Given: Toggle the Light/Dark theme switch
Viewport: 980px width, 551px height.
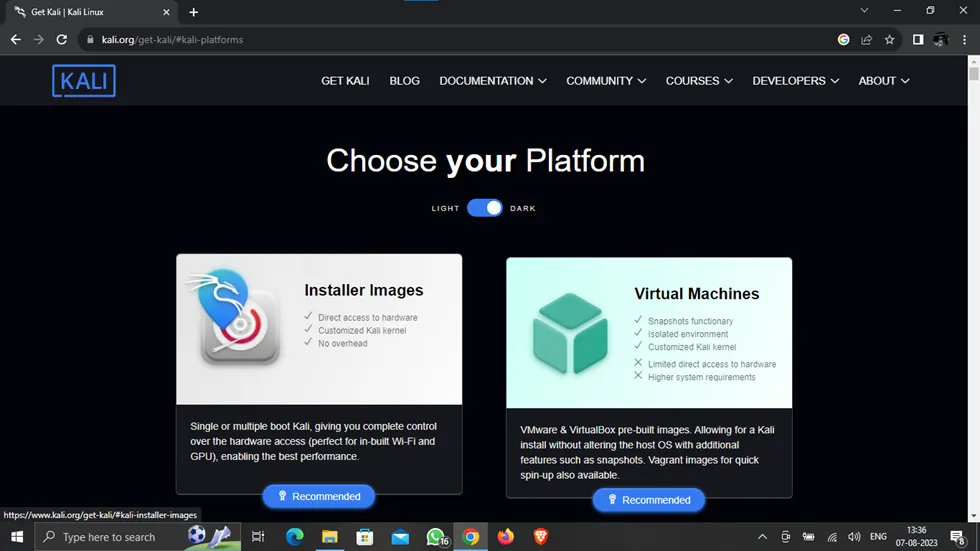Looking at the screenshot, I should (x=484, y=208).
